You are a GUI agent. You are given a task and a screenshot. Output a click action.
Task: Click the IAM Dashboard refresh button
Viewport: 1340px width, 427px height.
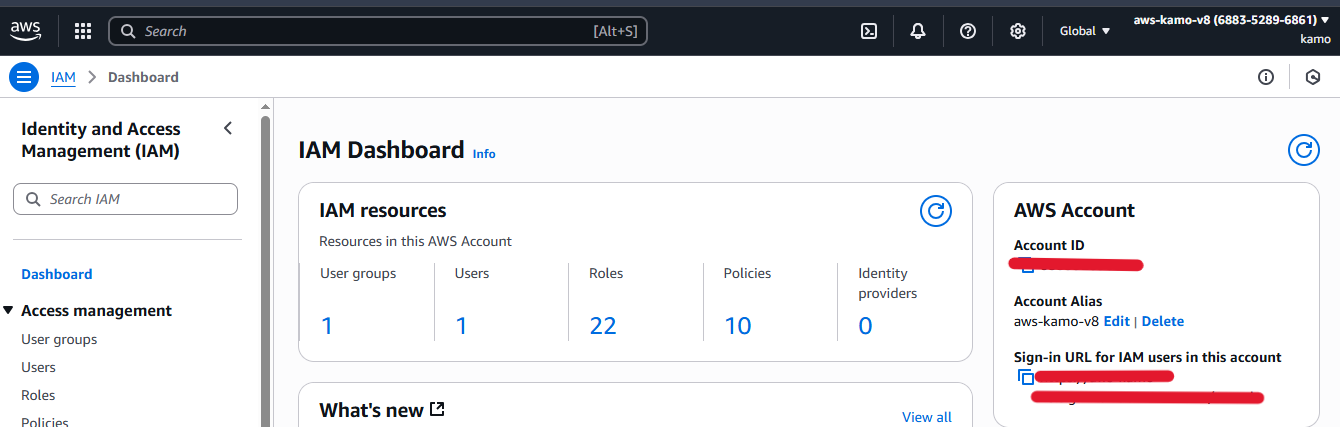pos(1303,151)
